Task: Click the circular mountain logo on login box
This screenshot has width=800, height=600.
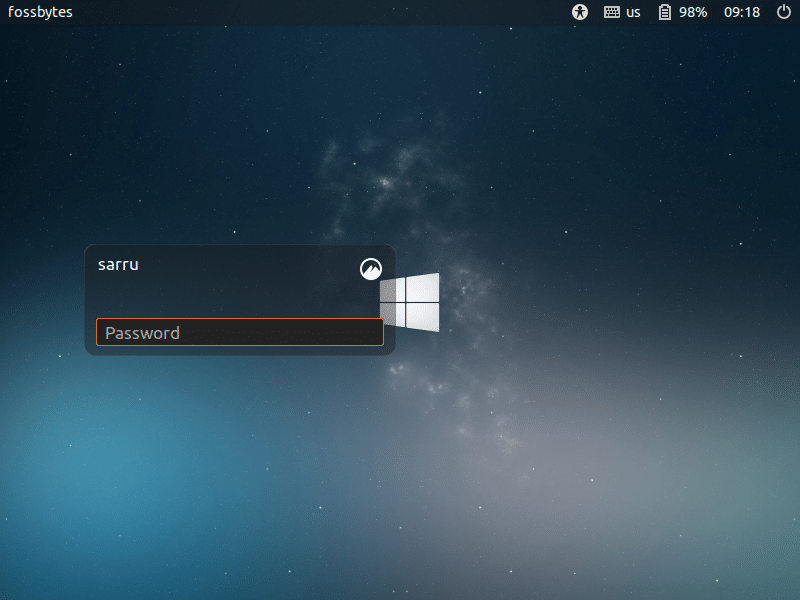Action: [x=371, y=268]
